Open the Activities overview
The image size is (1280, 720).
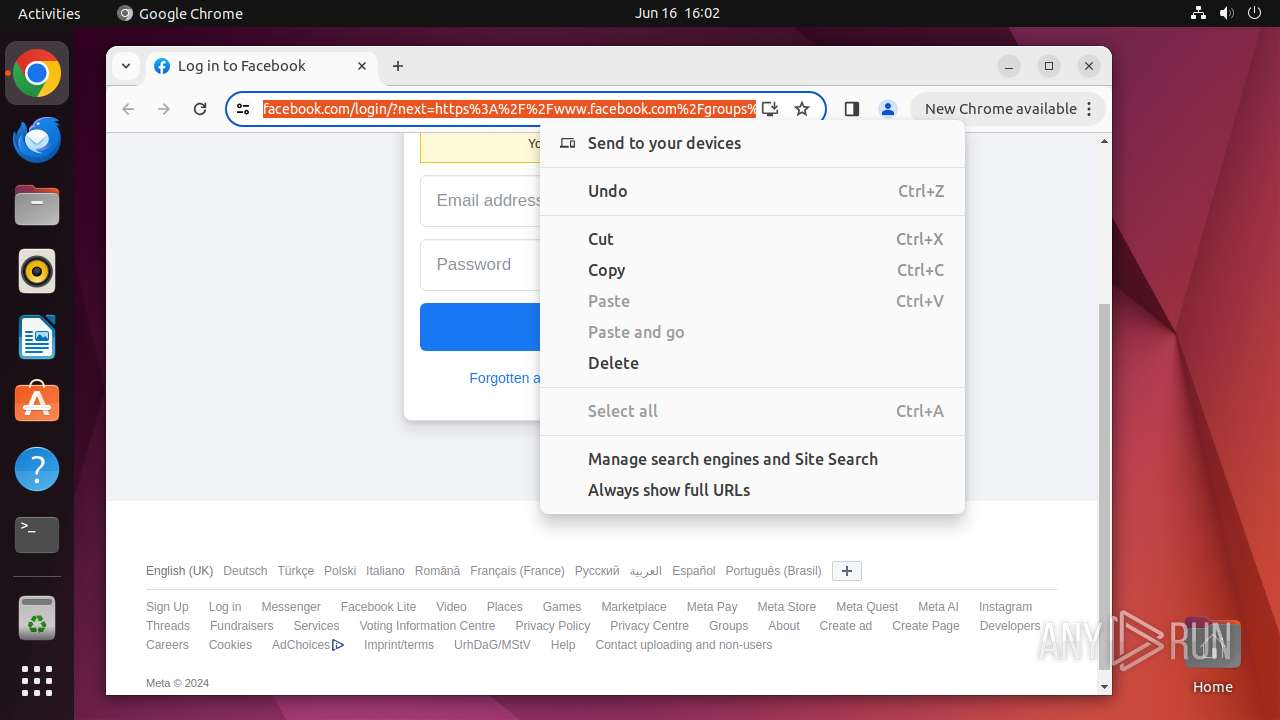(49, 13)
